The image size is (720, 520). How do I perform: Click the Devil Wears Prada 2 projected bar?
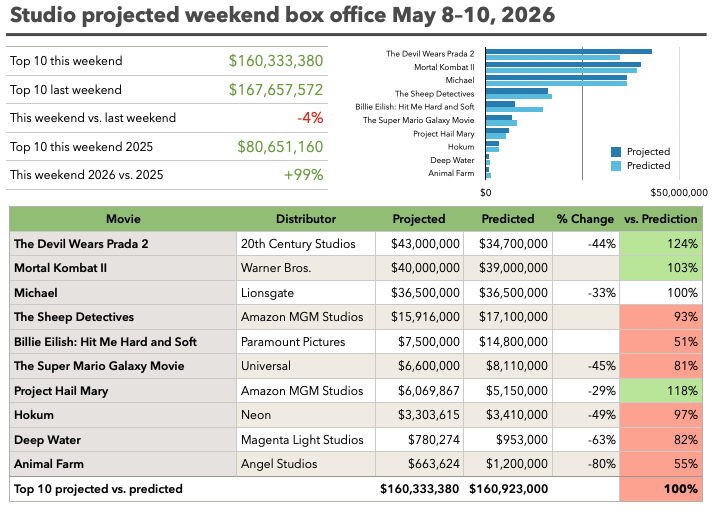568,51
